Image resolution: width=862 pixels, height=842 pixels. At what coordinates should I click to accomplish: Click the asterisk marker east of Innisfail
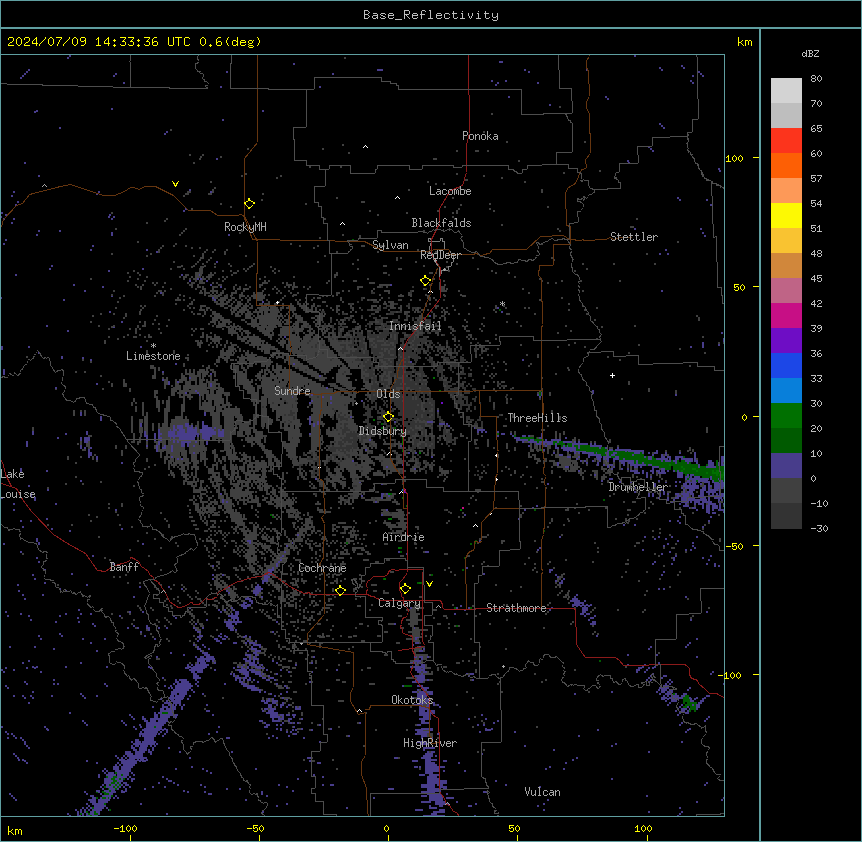point(502,304)
